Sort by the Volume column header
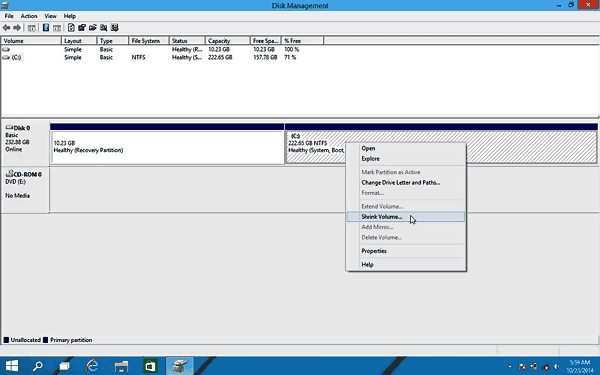Screen dimensions: 600x375 point(31,41)
